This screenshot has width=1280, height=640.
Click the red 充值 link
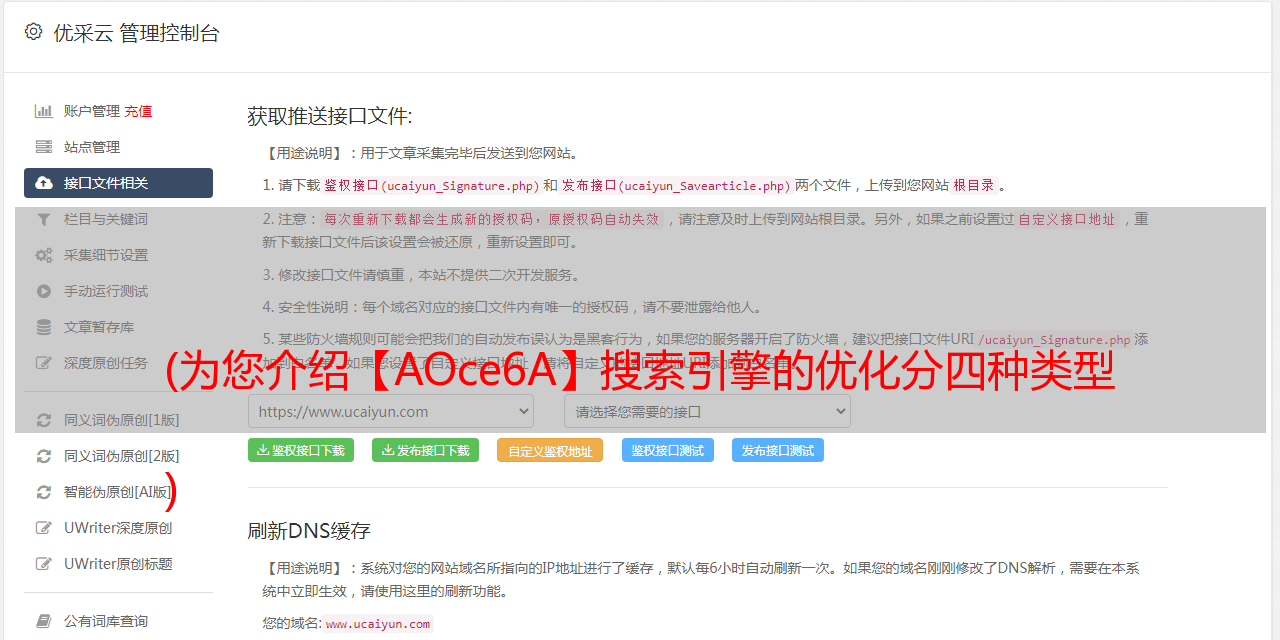point(138,111)
